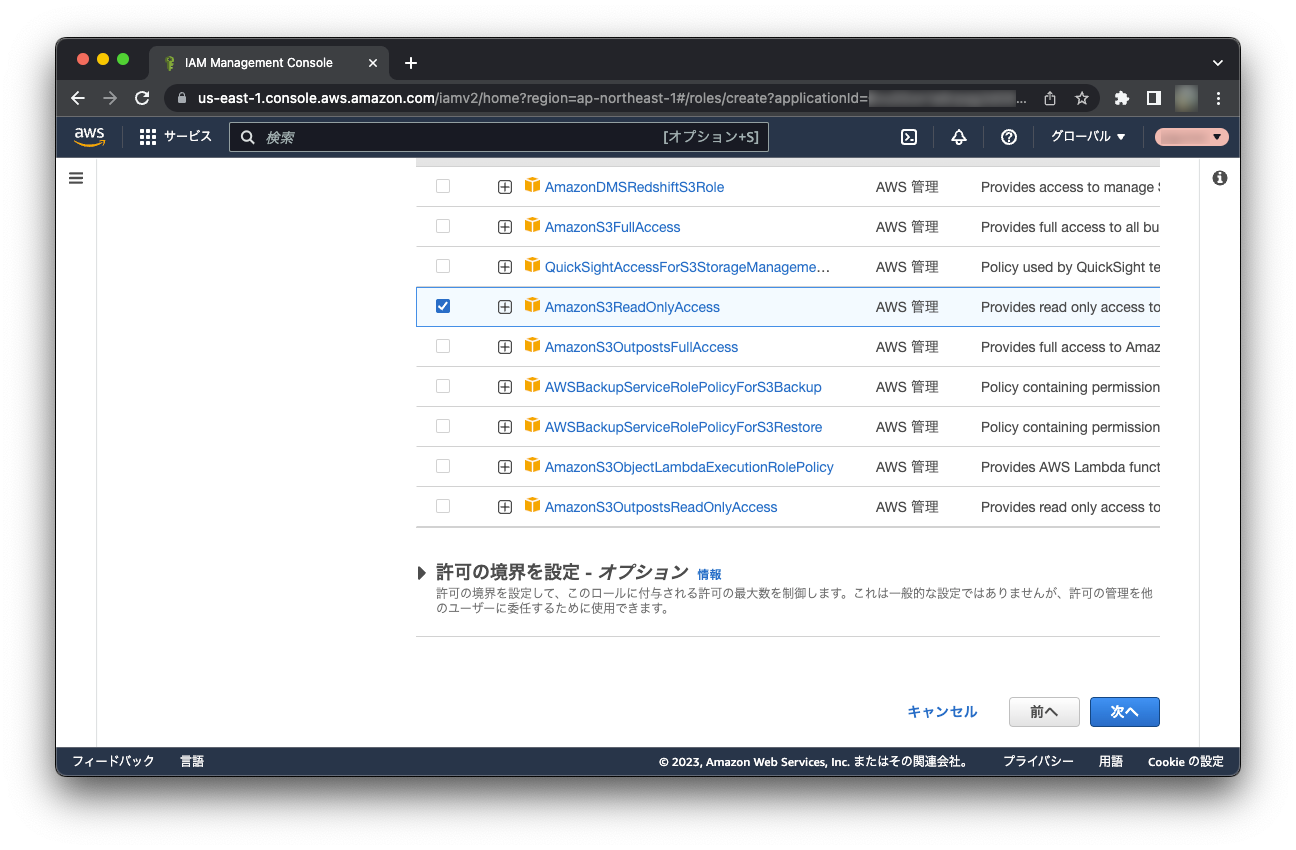The image size is (1296, 850).
Task: Click the Next (次へ) button
Action: pyautogui.click(x=1124, y=711)
